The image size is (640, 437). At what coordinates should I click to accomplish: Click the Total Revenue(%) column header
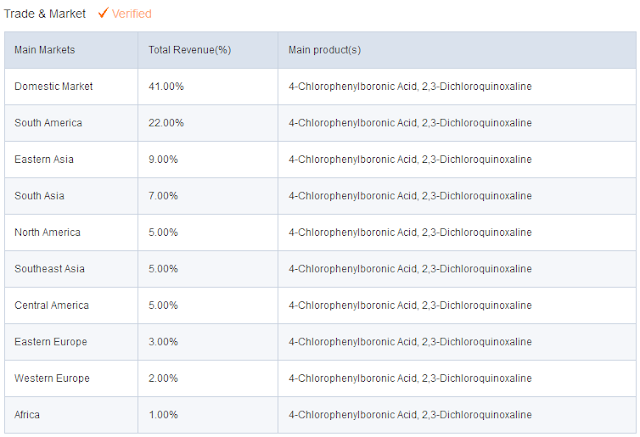click(x=189, y=50)
